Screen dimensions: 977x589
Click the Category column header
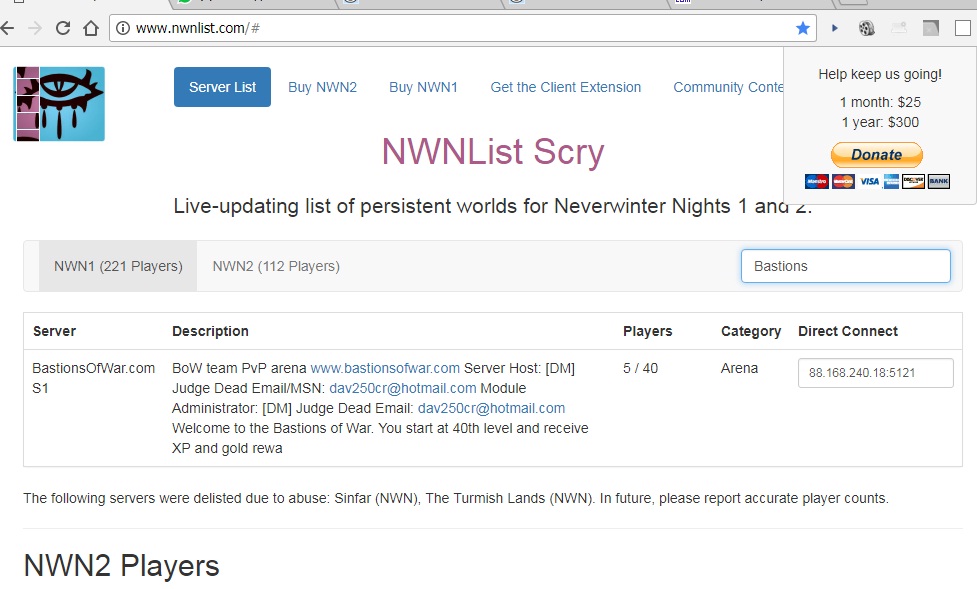(751, 331)
